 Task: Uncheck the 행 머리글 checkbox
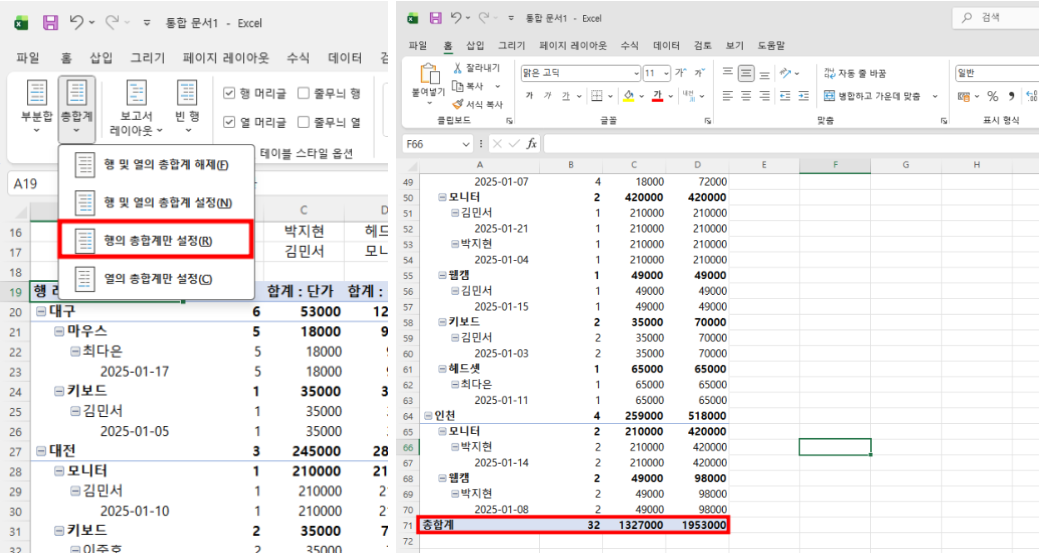pos(229,93)
